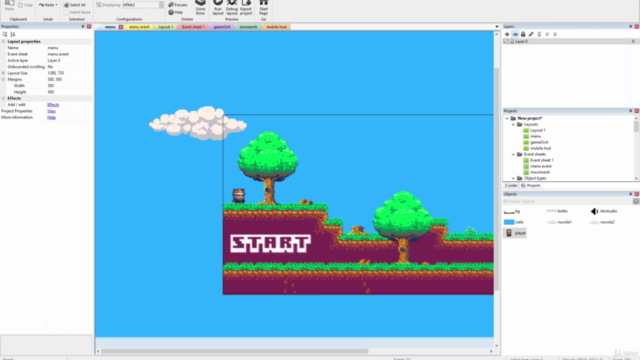Open the Start Page
Viewport: 640px width, 360px height.
click(x=264, y=8)
